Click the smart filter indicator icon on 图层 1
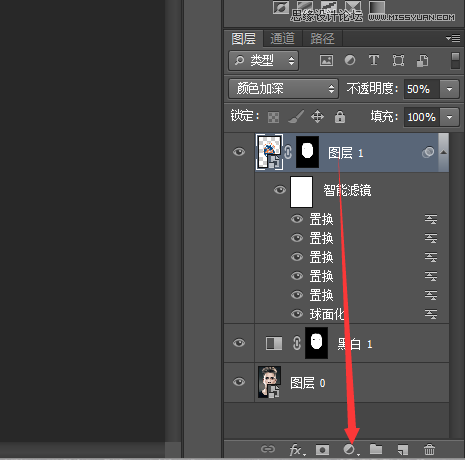 [428, 152]
